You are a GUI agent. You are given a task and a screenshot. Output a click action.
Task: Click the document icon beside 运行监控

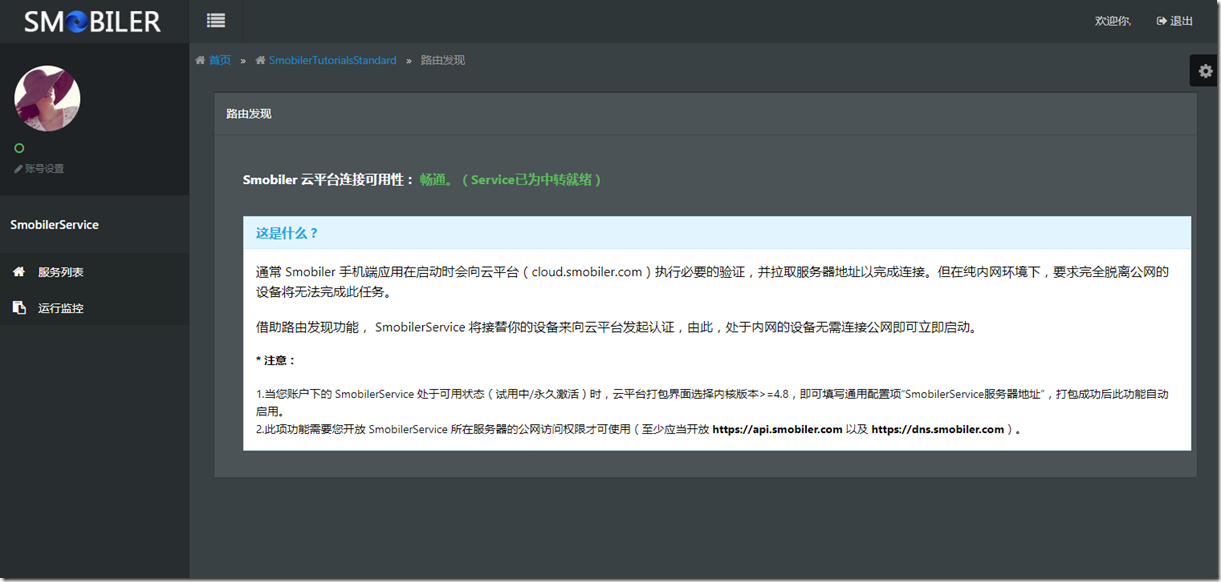(19, 308)
